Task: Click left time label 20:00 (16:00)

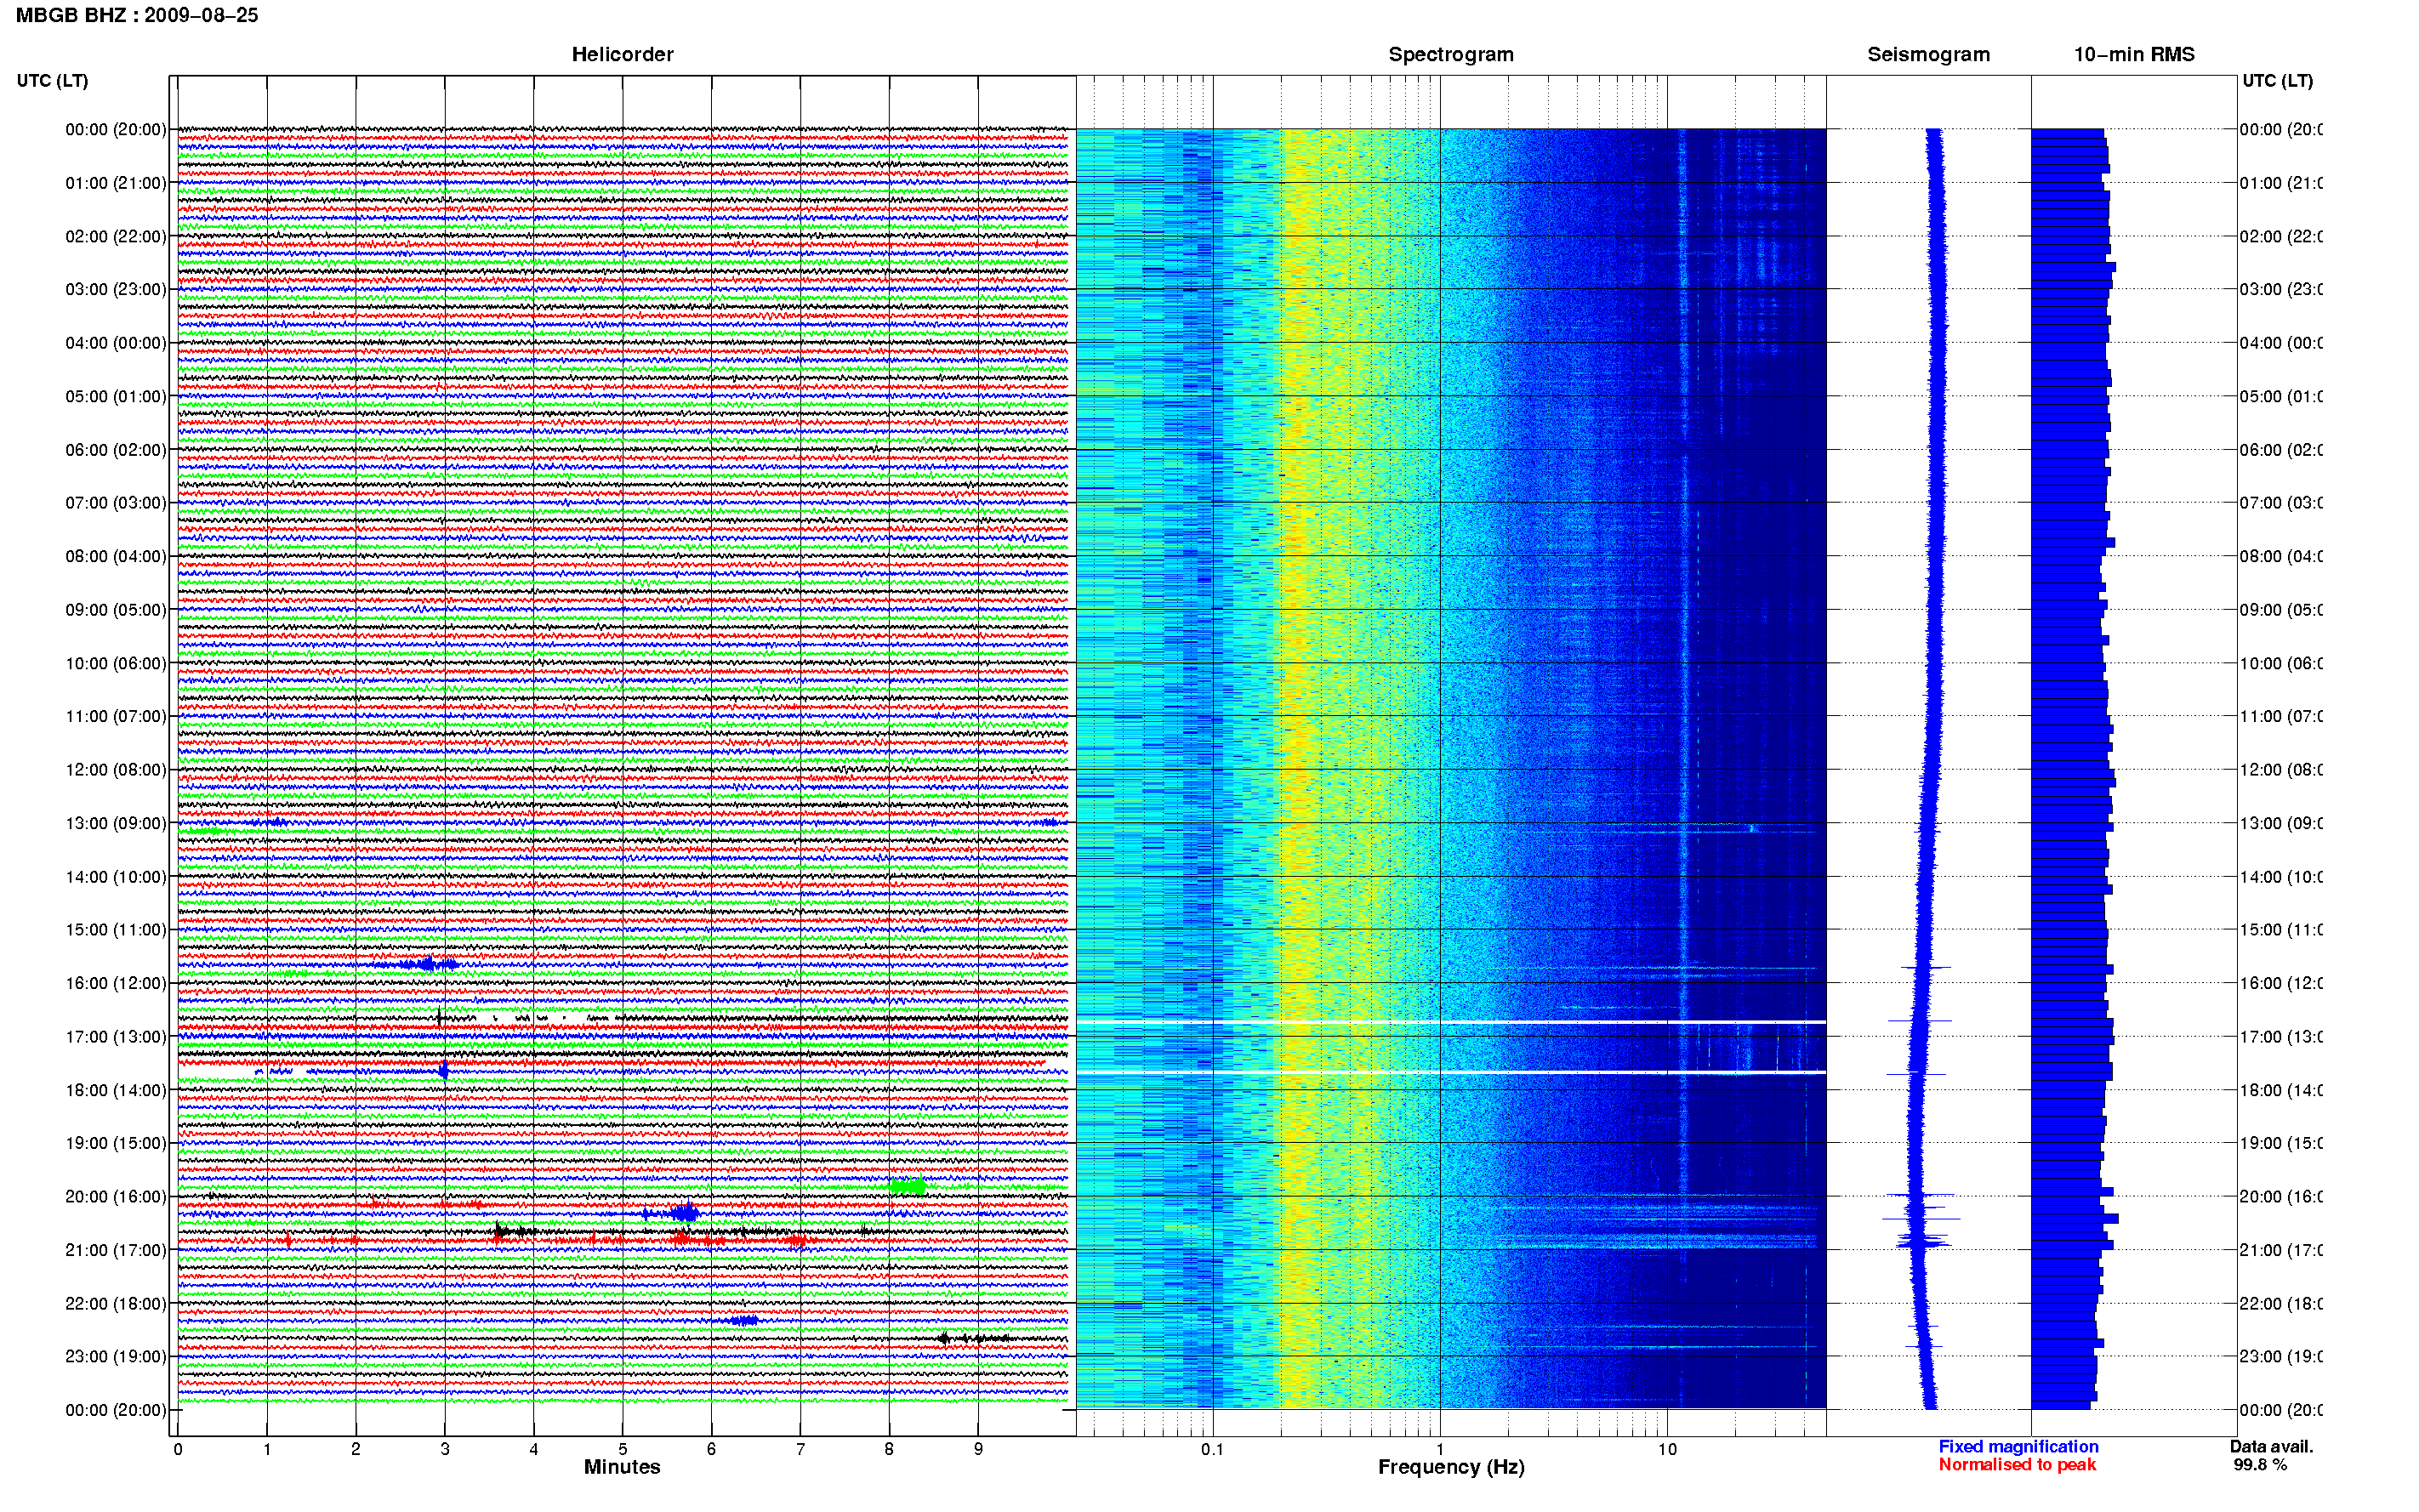Action: pos(116,1196)
